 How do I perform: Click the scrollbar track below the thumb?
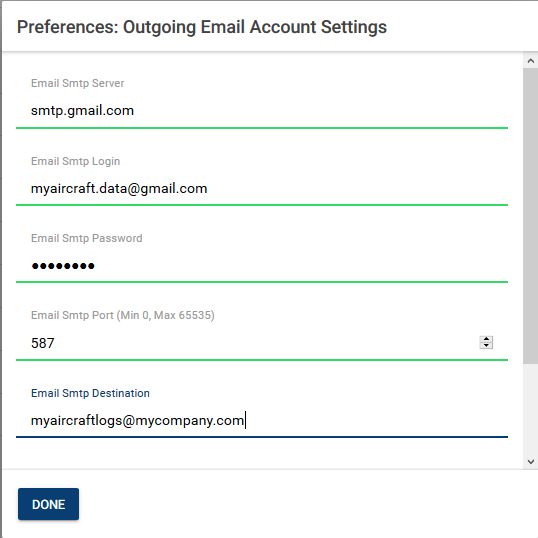(530, 409)
